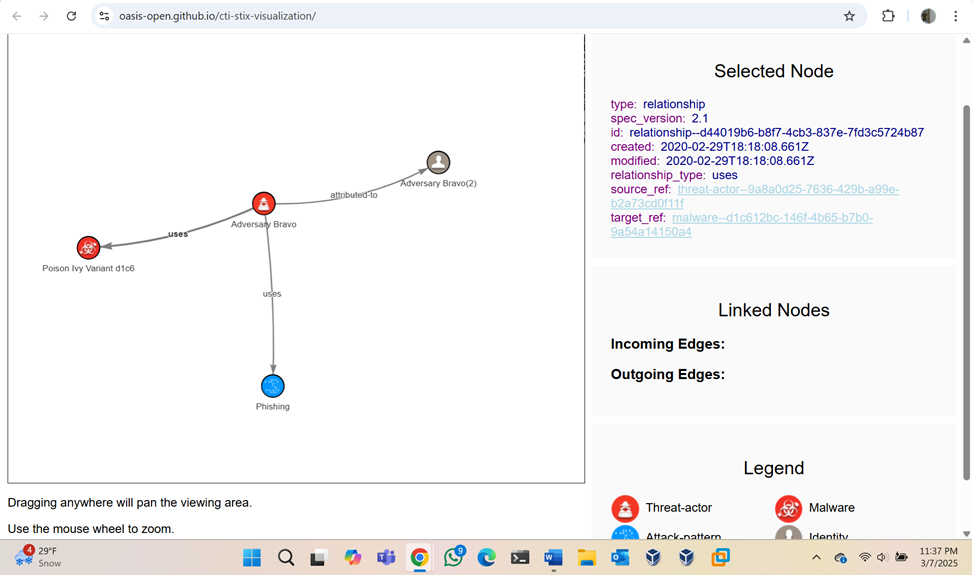Image resolution: width=972 pixels, height=575 pixels.
Task: Click the 'uses' edge label toward Phishing
Action: point(272,294)
